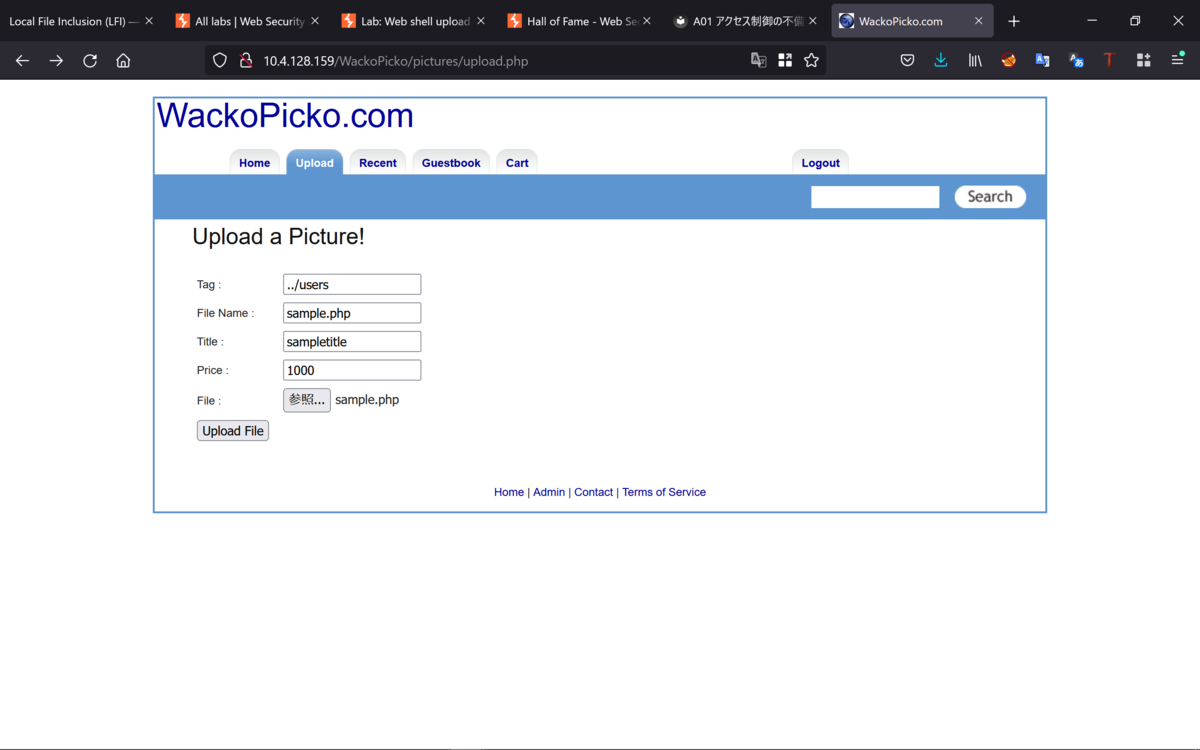The image size is (1200, 750).
Task: Open the Firefox application menu
Action: (x=1177, y=61)
